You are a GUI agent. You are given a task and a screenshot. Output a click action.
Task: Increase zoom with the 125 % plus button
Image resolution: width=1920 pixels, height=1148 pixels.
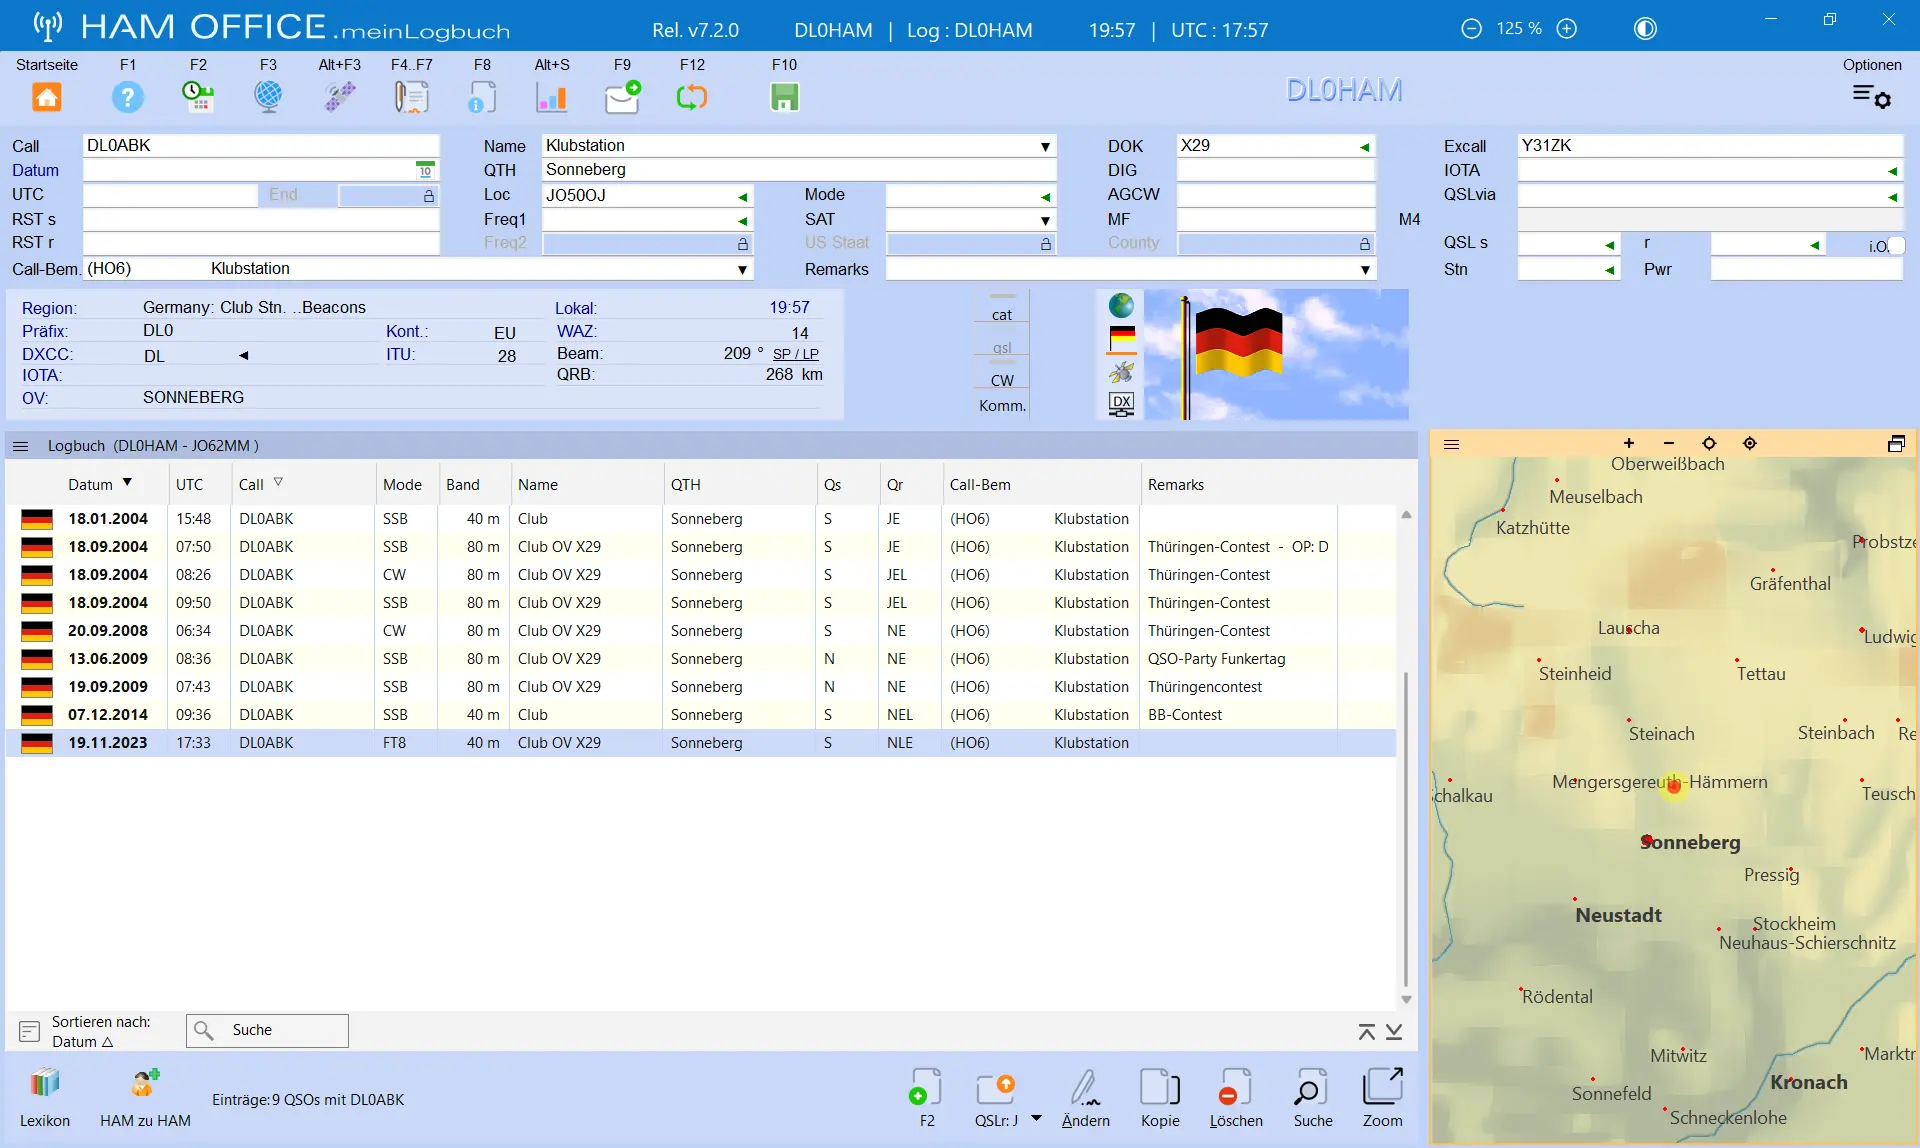pyautogui.click(x=1567, y=29)
